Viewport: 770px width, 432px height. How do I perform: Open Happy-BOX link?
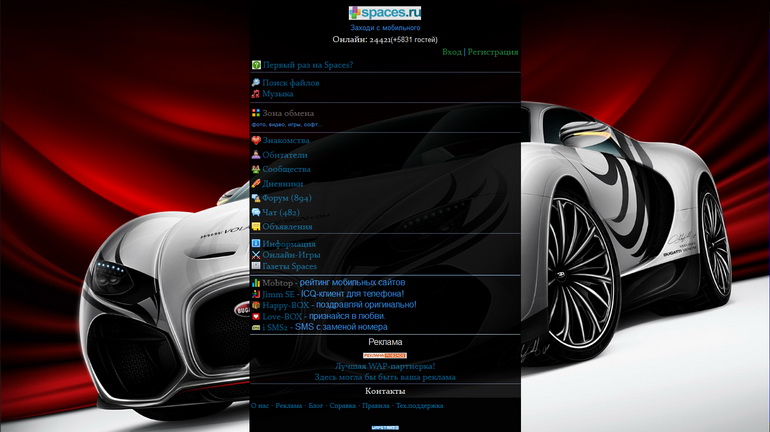285,305
